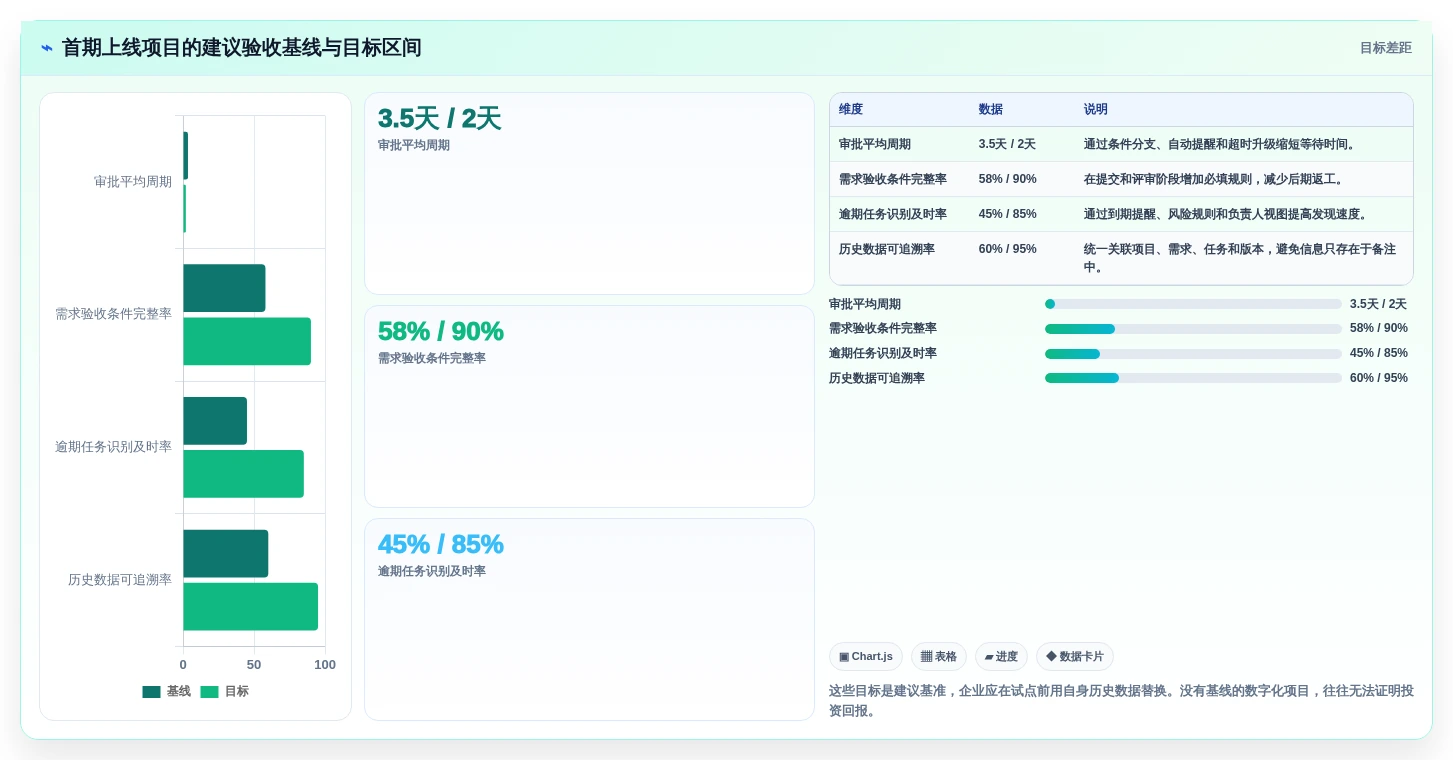Click the 目标差距 label in header

1385,48
